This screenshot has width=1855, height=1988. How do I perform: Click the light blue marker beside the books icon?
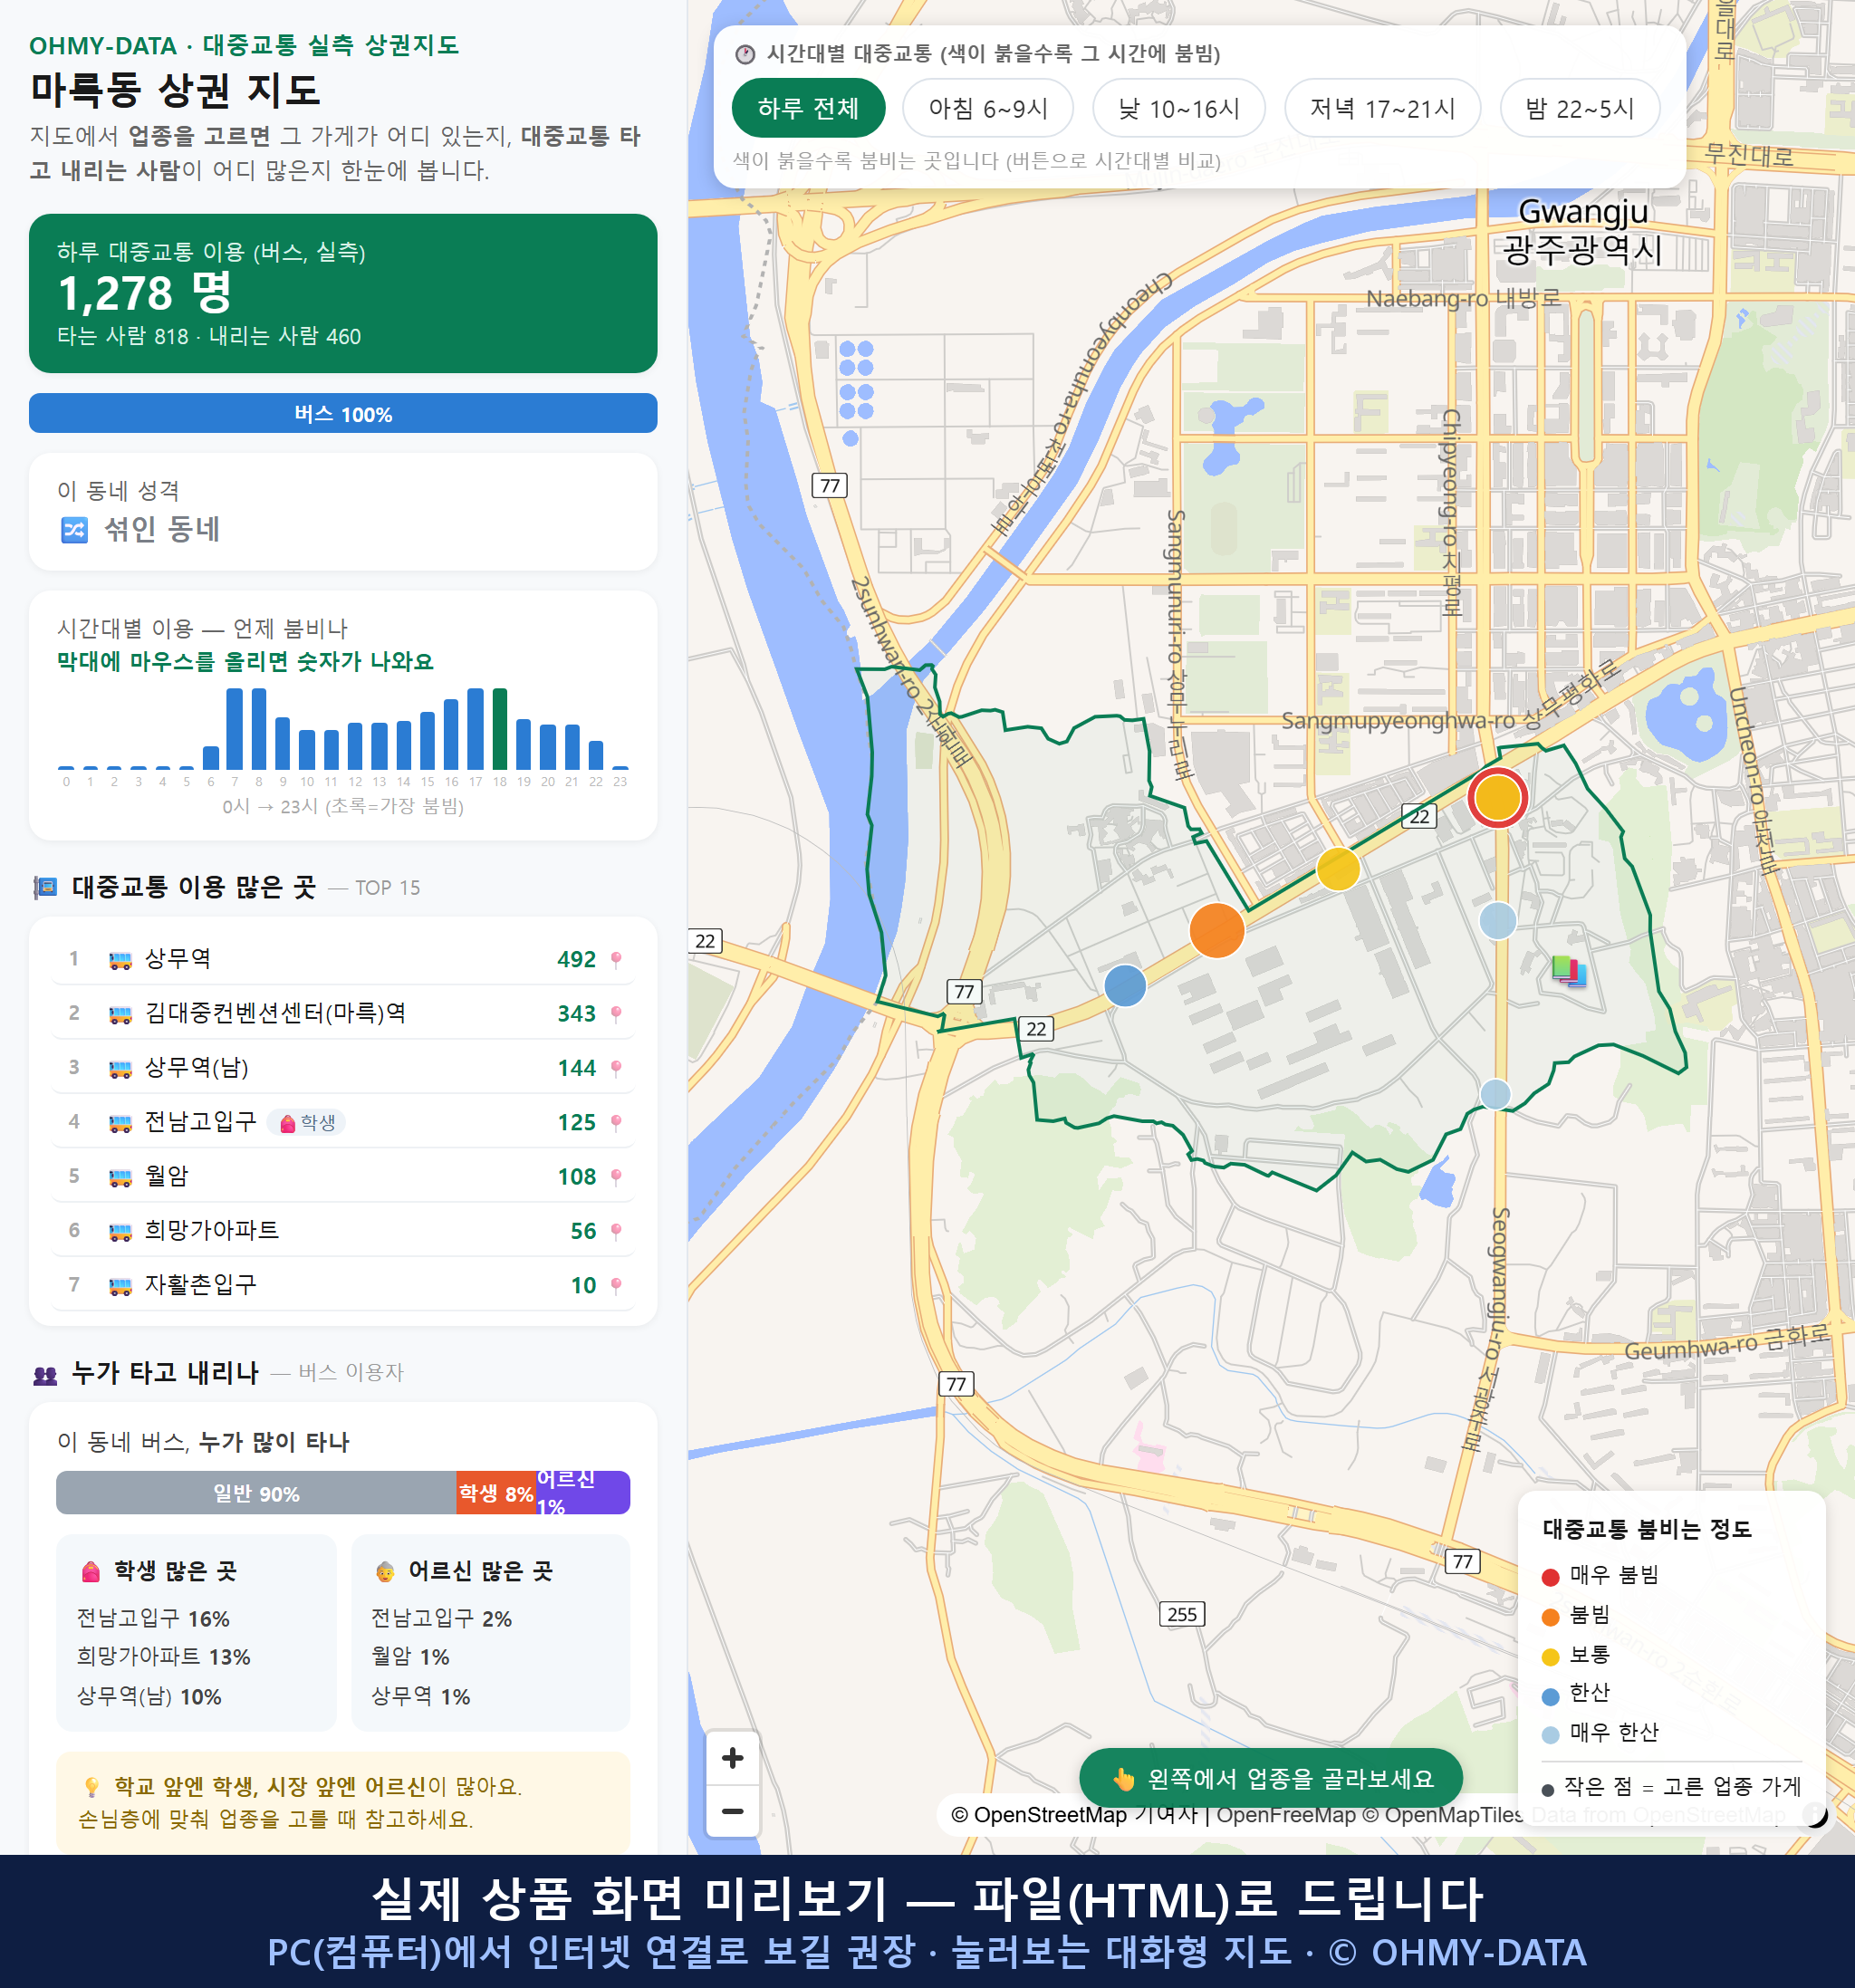pyautogui.click(x=1497, y=920)
